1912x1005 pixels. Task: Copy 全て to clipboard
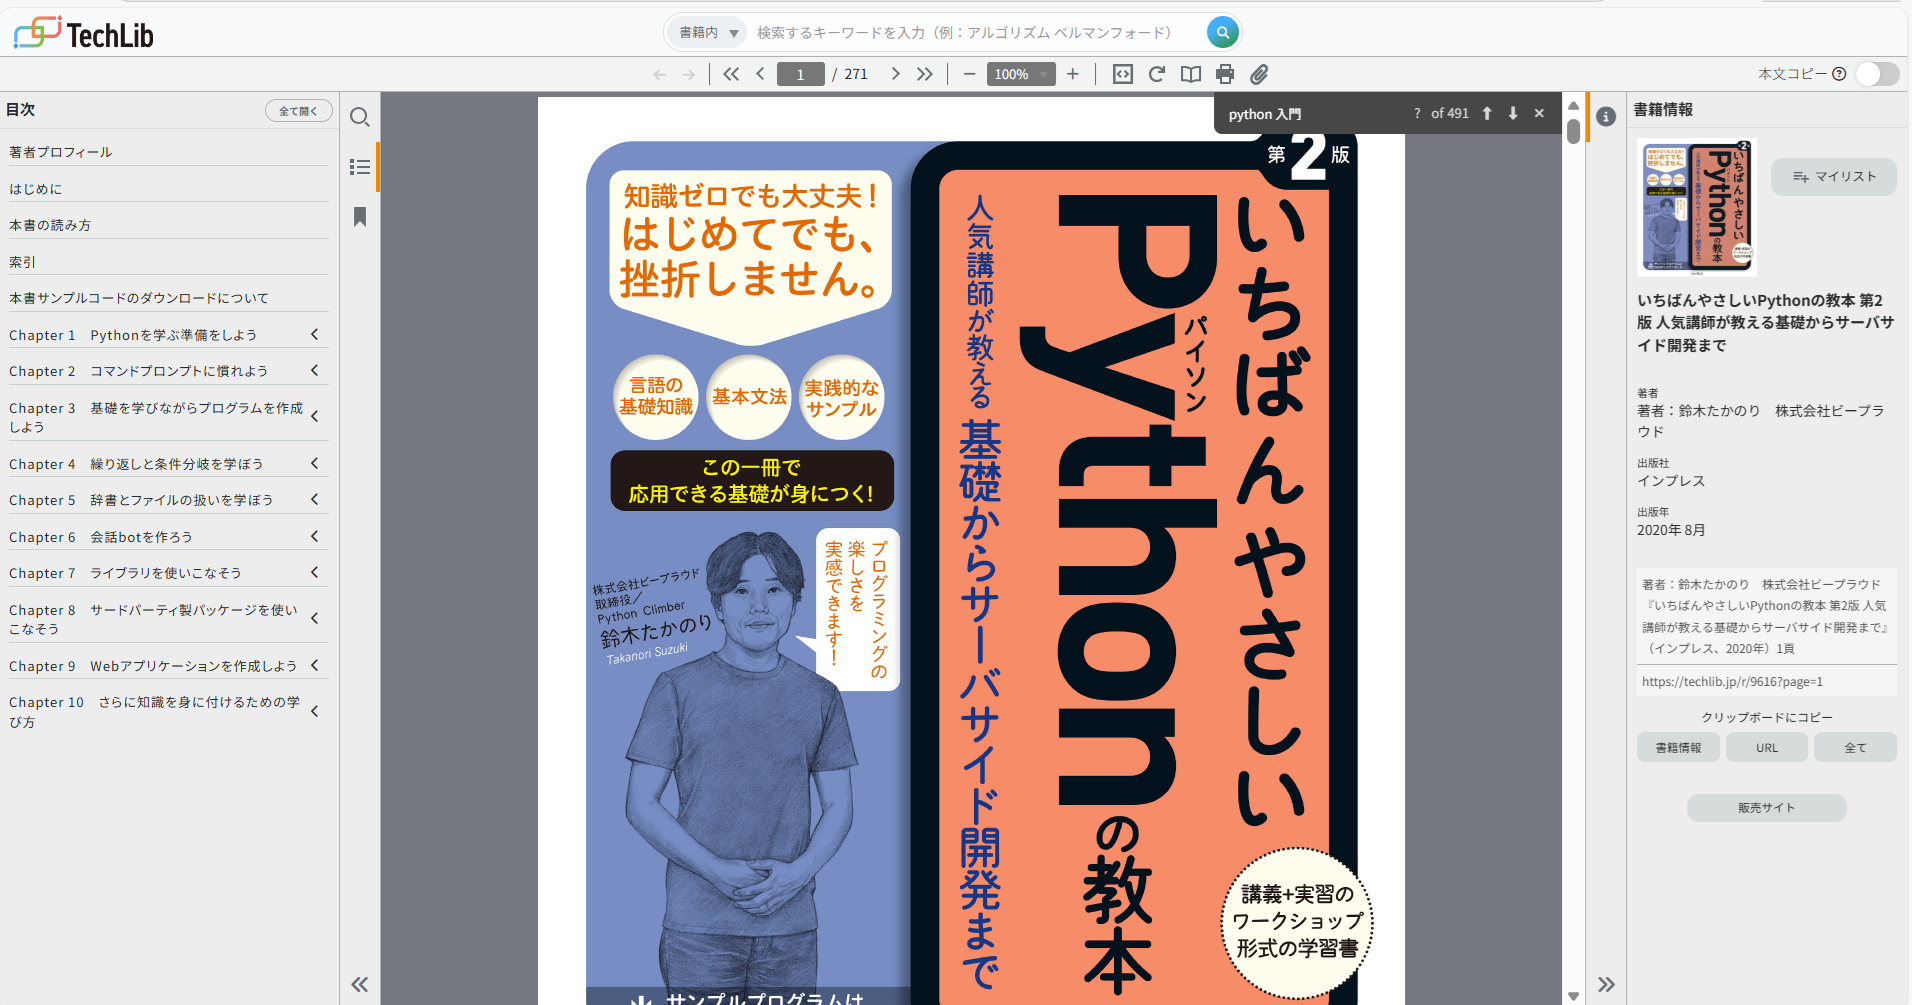(1855, 747)
